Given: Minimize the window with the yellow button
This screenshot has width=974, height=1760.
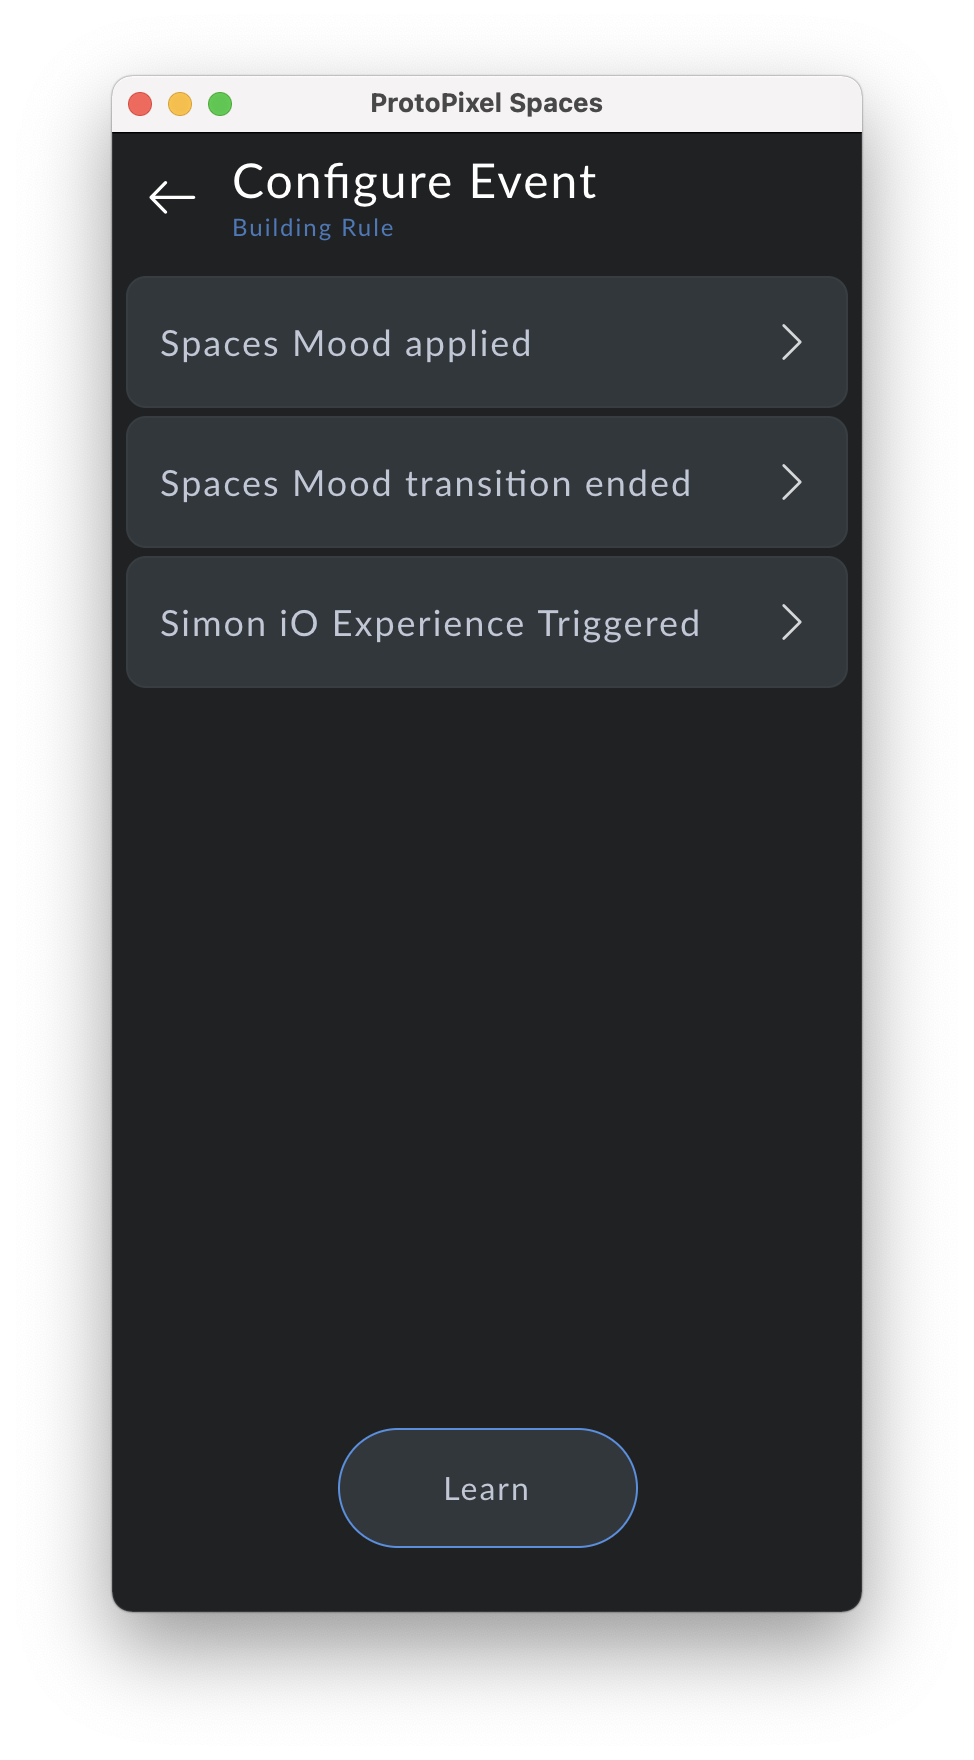Looking at the screenshot, I should pyautogui.click(x=180, y=104).
